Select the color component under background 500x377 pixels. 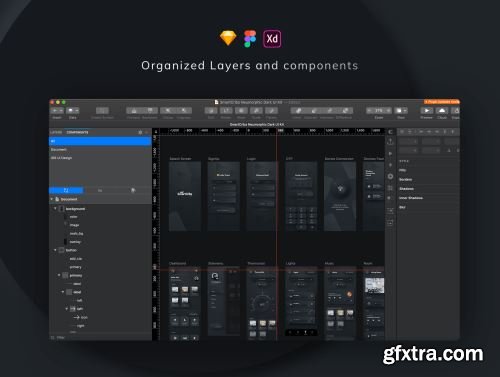pos(73,217)
